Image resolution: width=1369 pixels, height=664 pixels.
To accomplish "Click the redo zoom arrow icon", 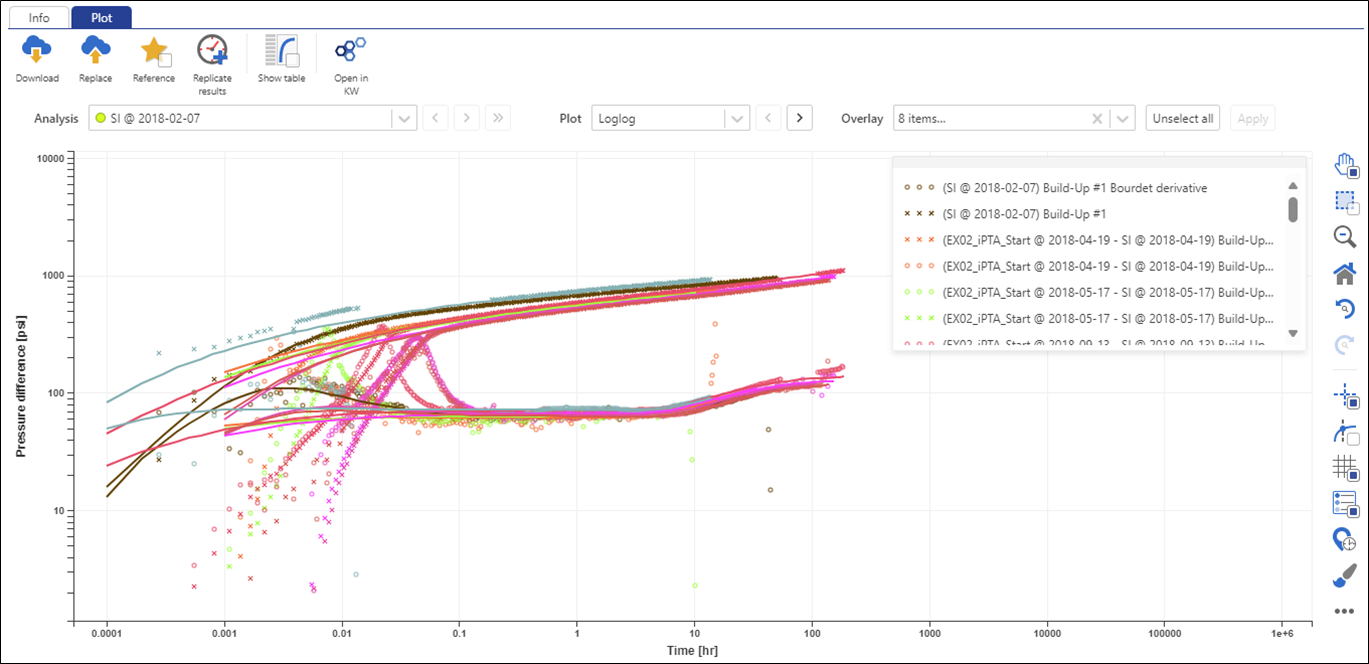I will [x=1345, y=344].
